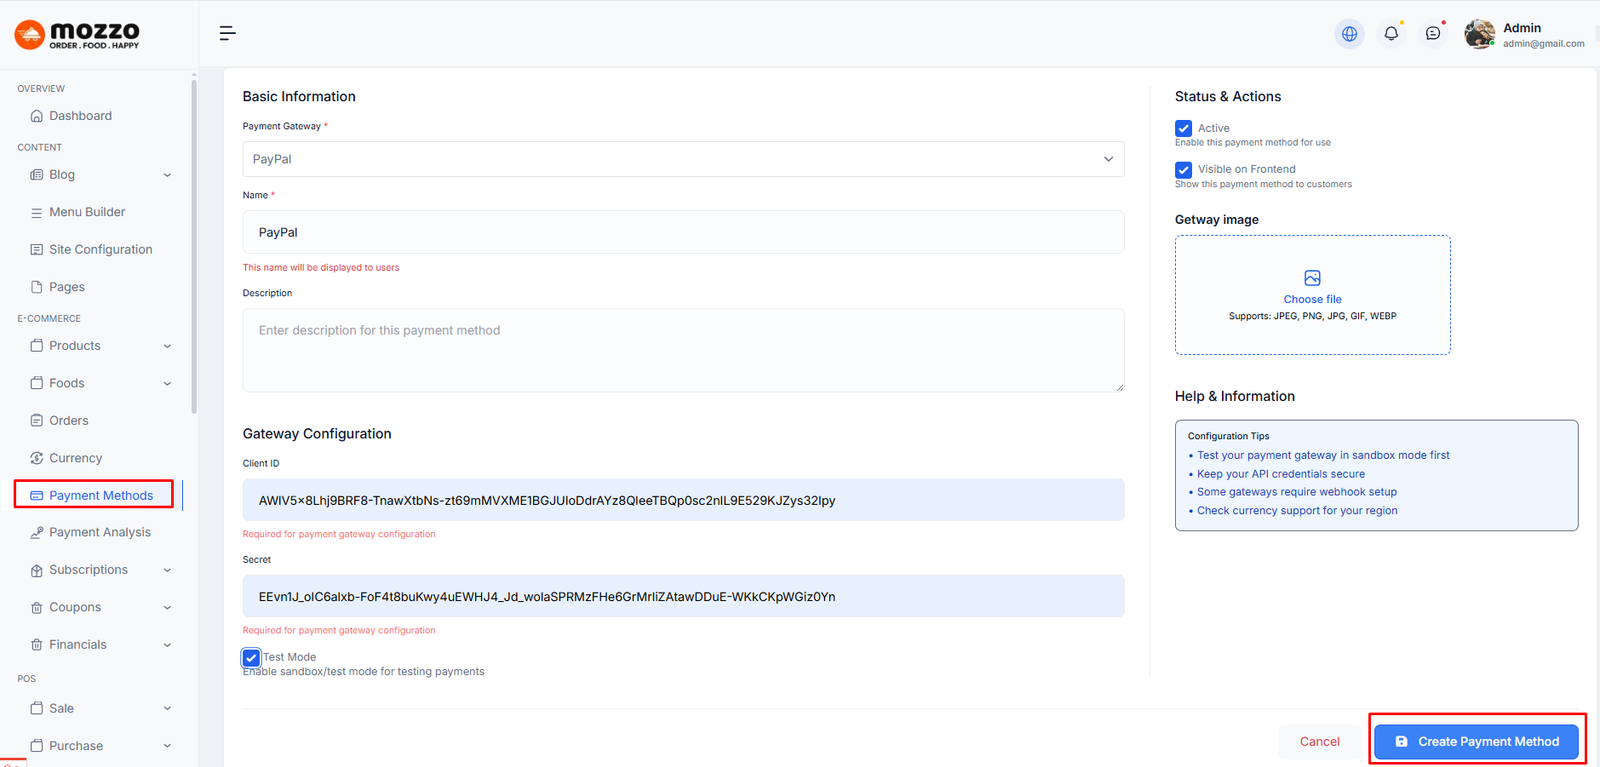Open the chat messages icon
1600x767 pixels.
point(1433,34)
